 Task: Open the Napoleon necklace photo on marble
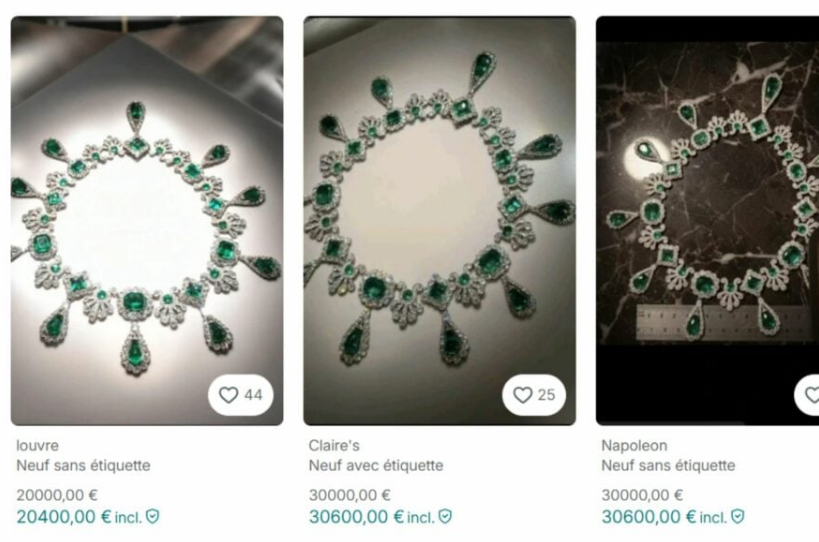(707, 220)
